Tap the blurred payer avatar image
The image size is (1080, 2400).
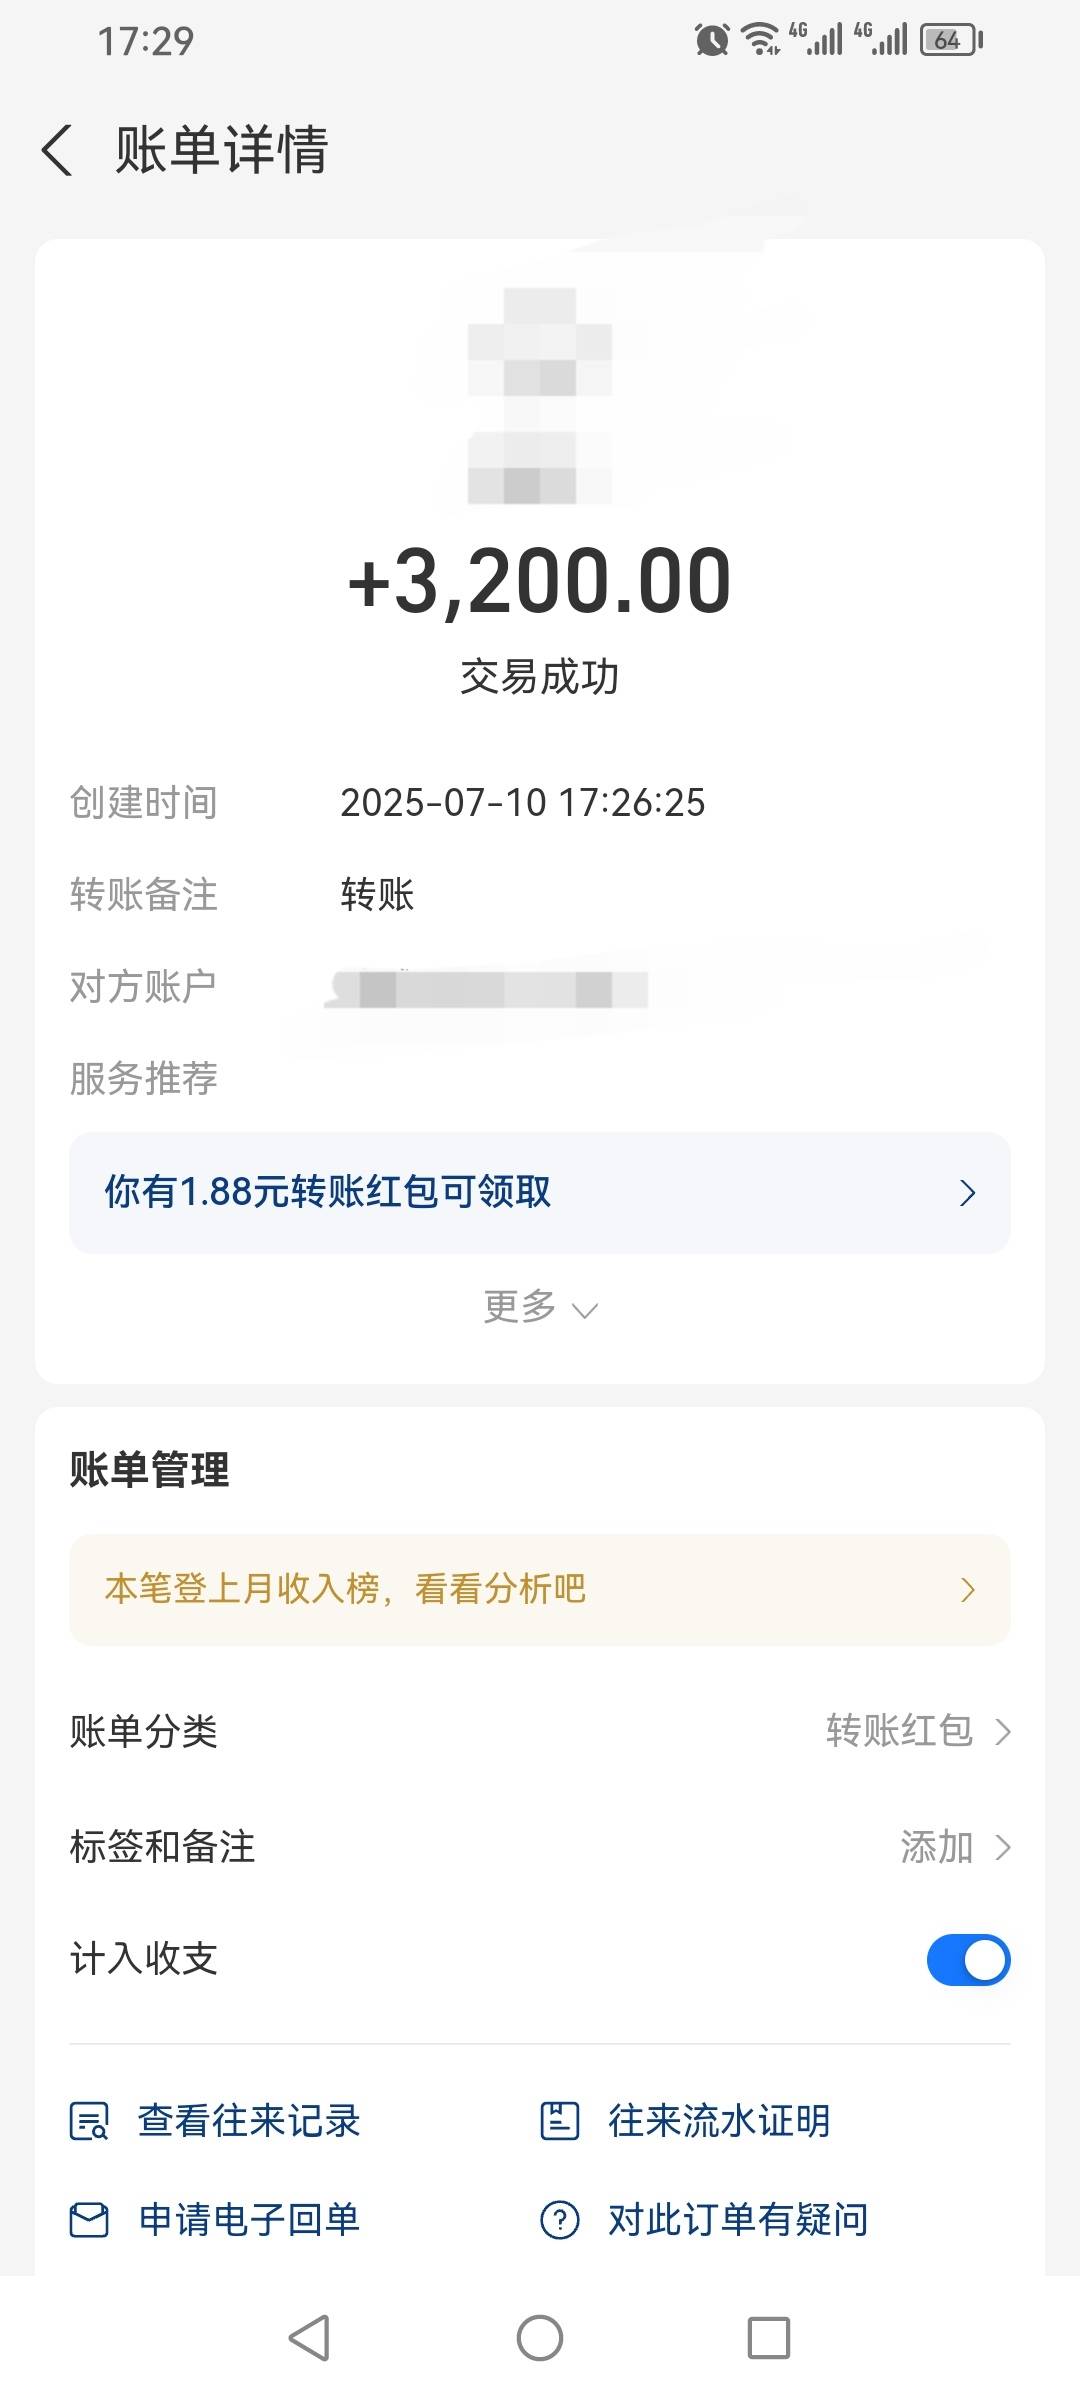click(540, 395)
